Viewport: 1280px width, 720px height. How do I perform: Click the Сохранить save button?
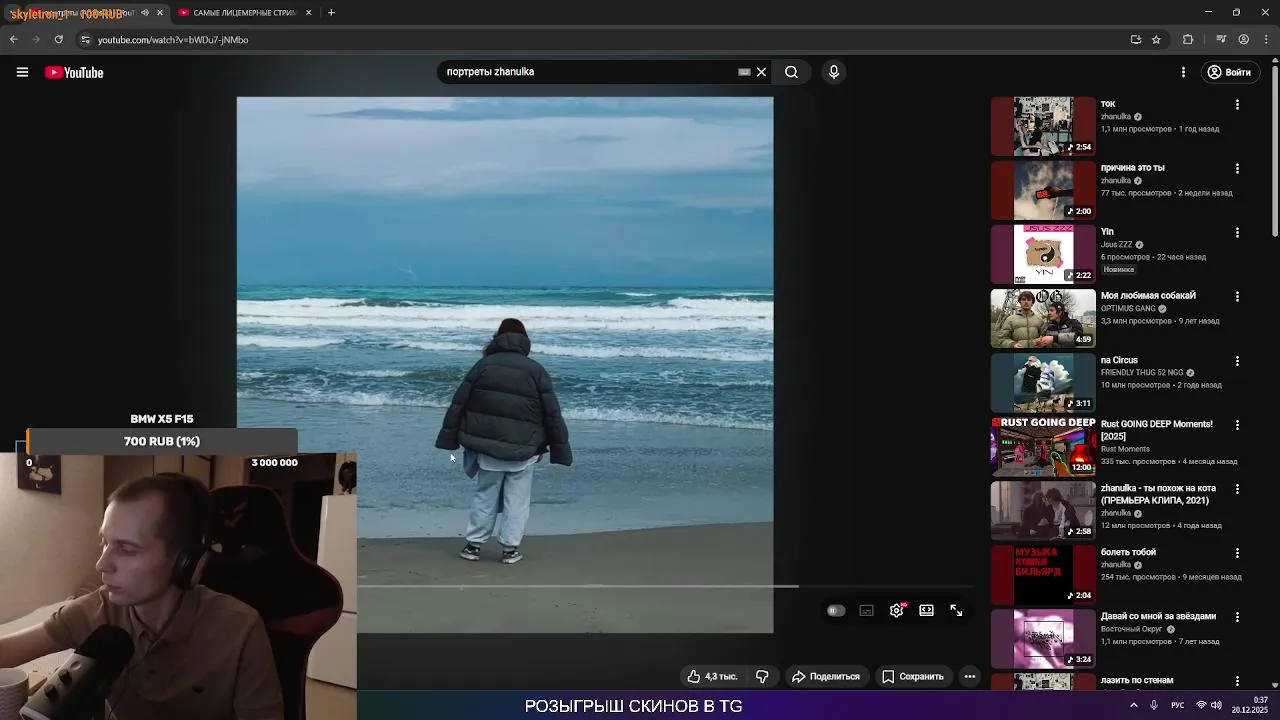tap(912, 677)
